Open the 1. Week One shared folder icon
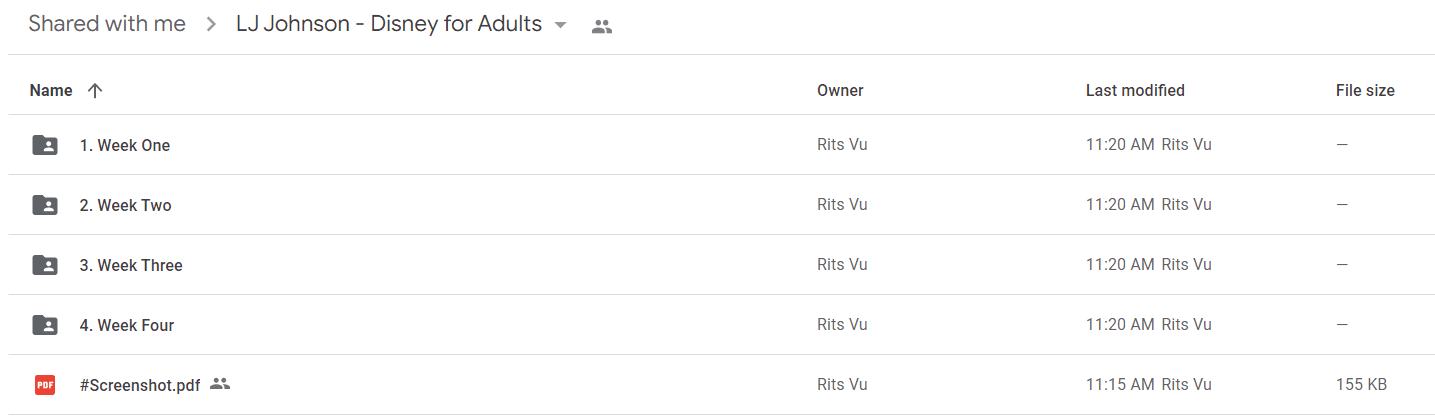This screenshot has width=1435, height=418. pos(45,145)
